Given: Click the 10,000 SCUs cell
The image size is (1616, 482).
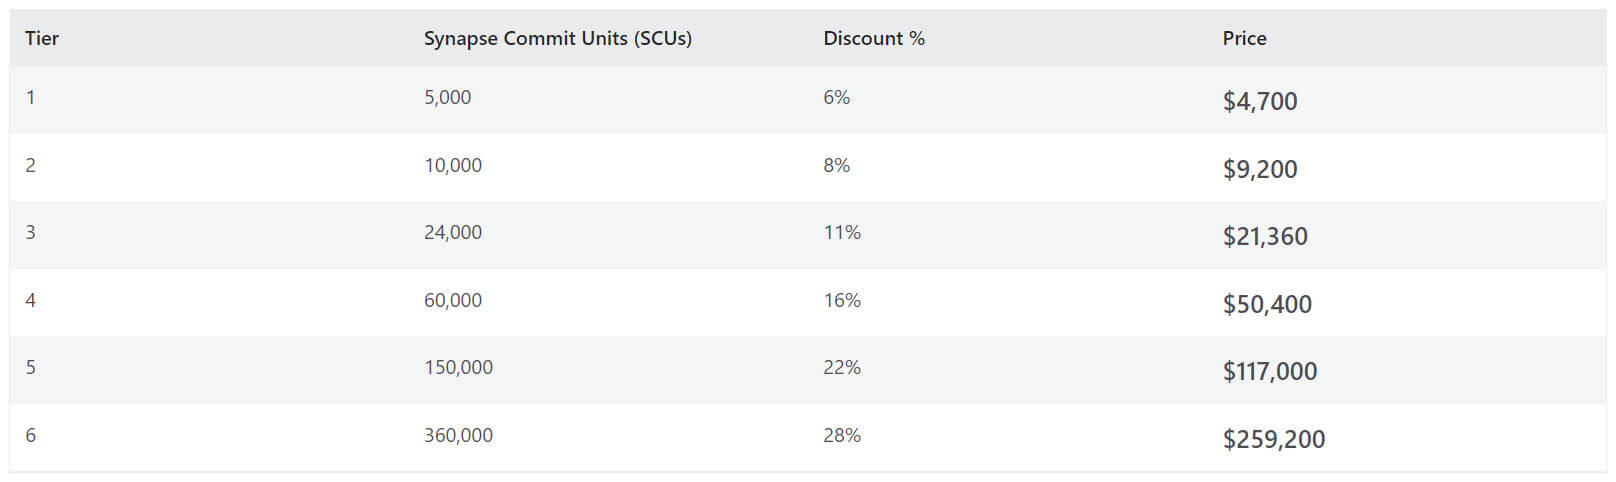Looking at the screenshot, I should click(452, 165).
